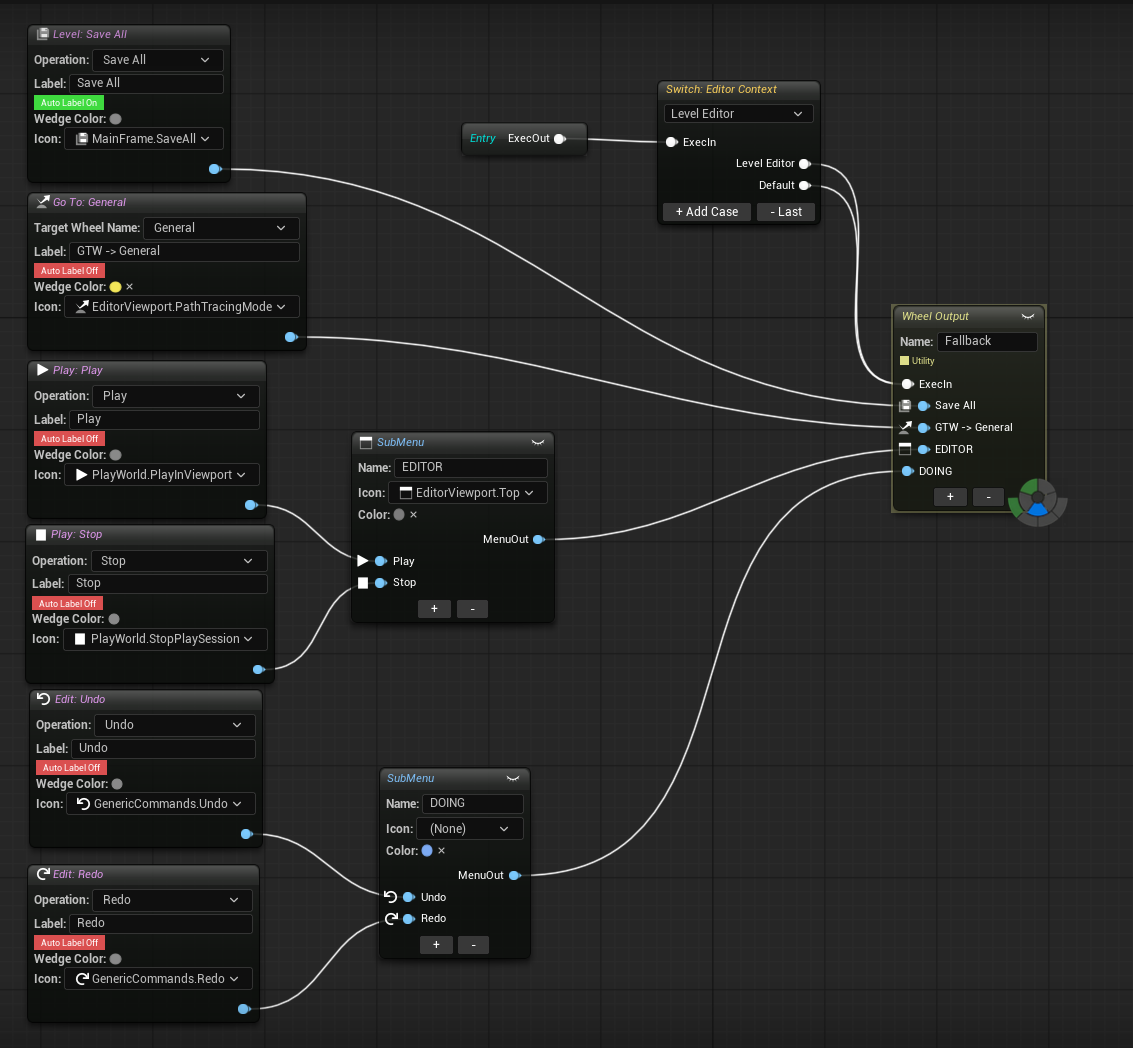The height and width of the screenshot is (1048, 1133).
Task: Open the Target Wheel Name General dropdown
Action: pos(220,228)
